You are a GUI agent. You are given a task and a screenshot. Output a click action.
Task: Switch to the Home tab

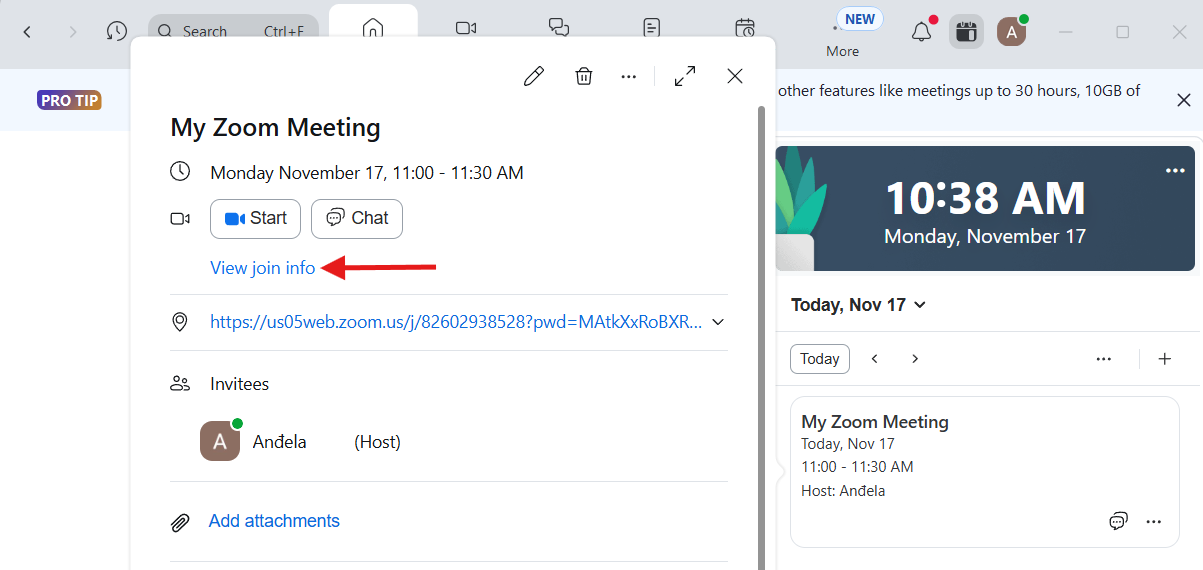click(373, 29)
